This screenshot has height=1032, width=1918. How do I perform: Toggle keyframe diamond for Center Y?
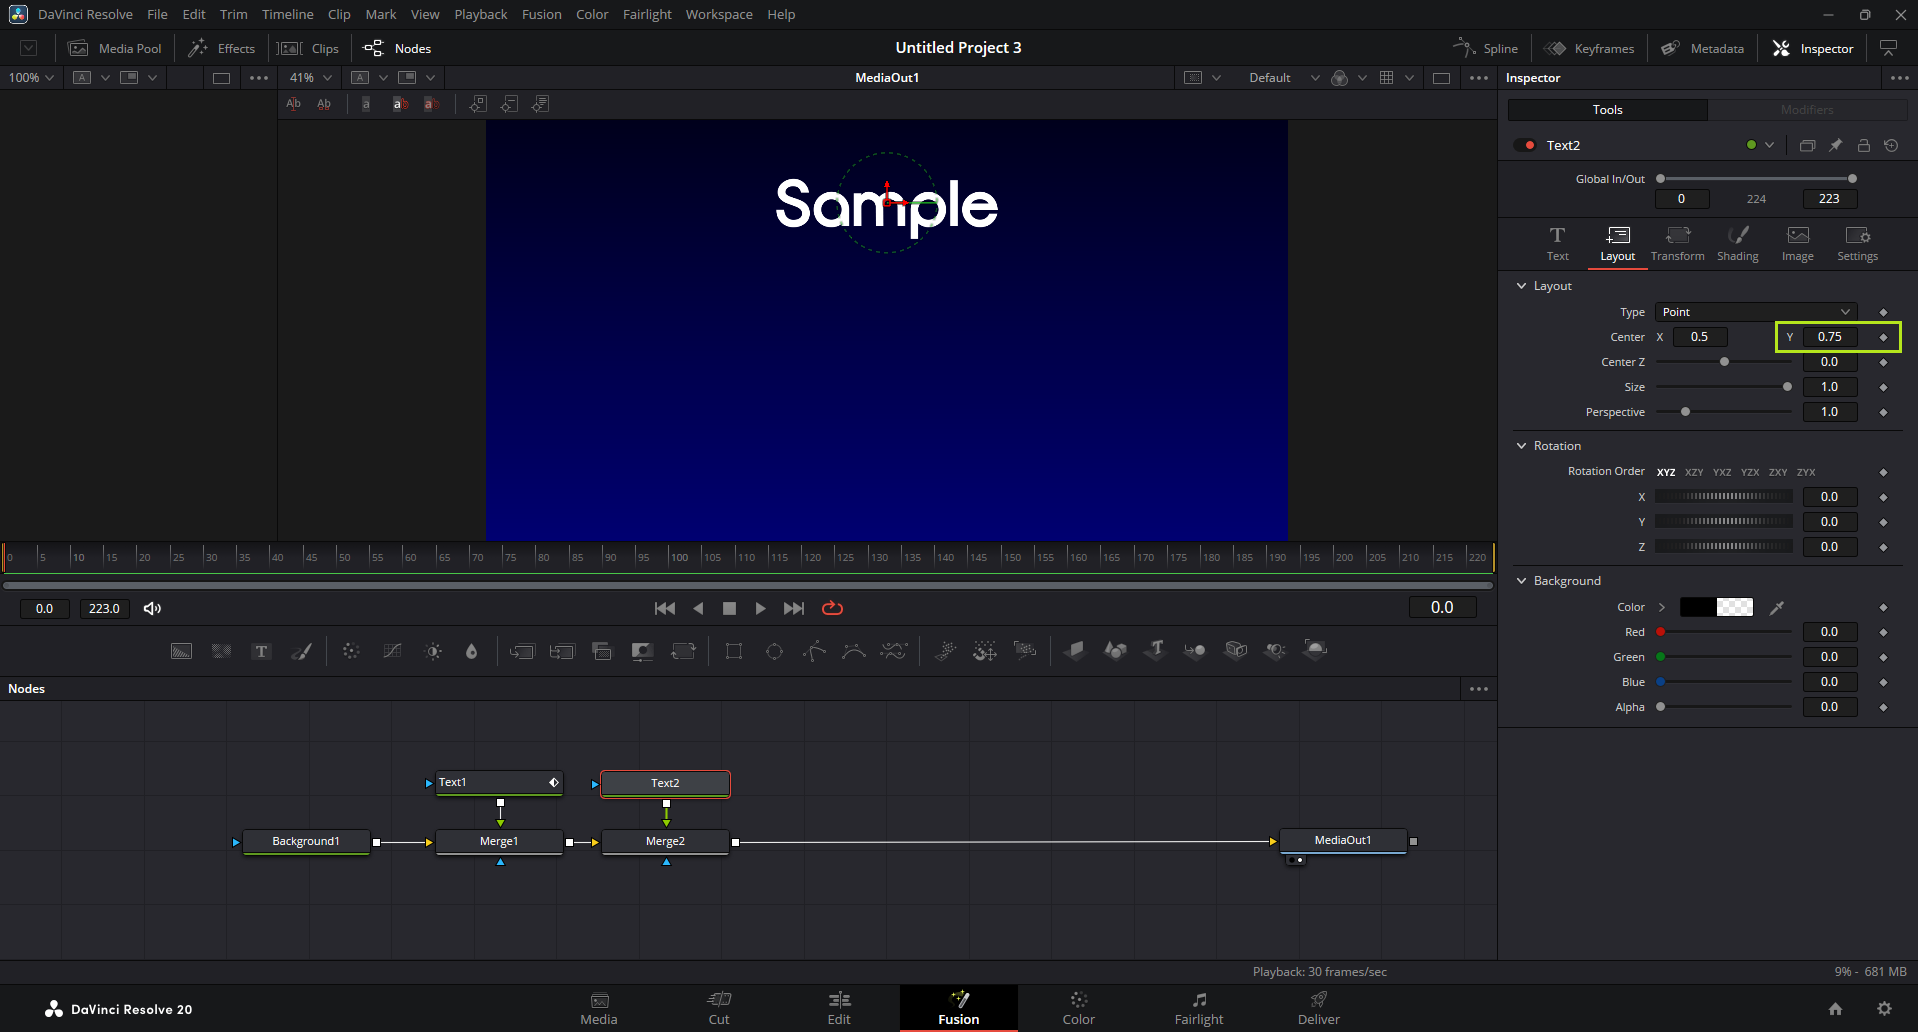click(x=1883, y=337)
